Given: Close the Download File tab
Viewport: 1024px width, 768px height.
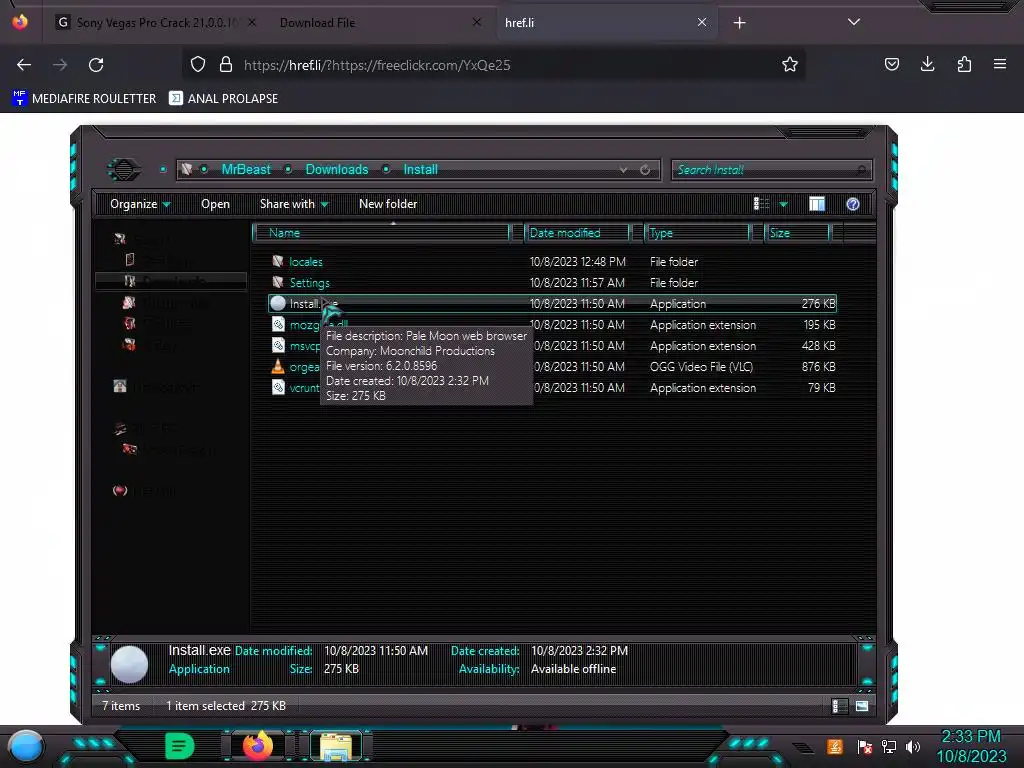Looking at the screenshot, I should click(477, 22).
